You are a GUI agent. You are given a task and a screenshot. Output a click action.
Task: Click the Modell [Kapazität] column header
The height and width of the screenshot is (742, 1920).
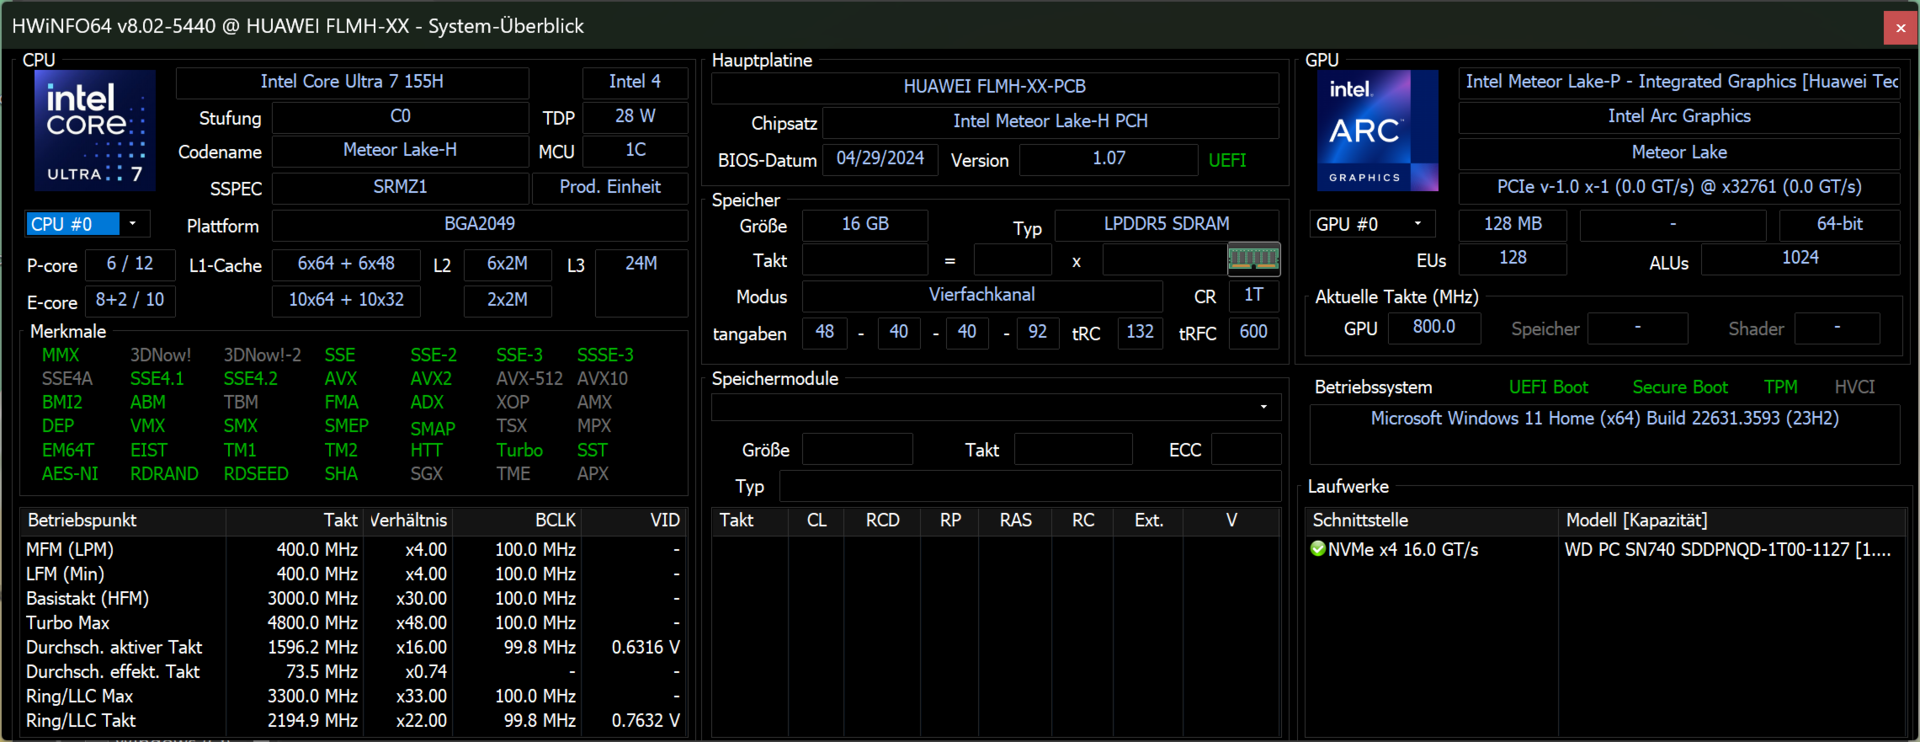pos(1636,520)
